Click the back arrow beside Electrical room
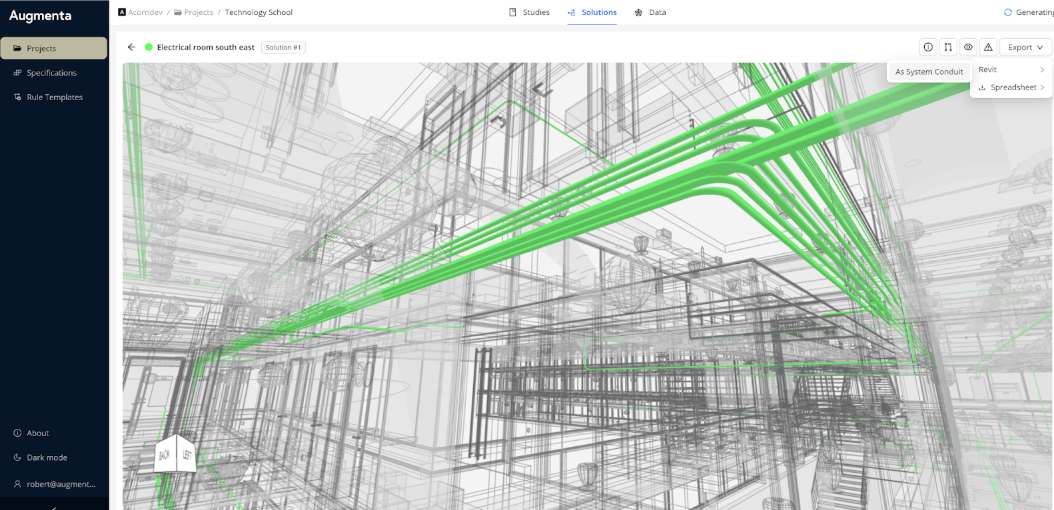This screenshot has height=510, width=1054. tap(131, 47)
